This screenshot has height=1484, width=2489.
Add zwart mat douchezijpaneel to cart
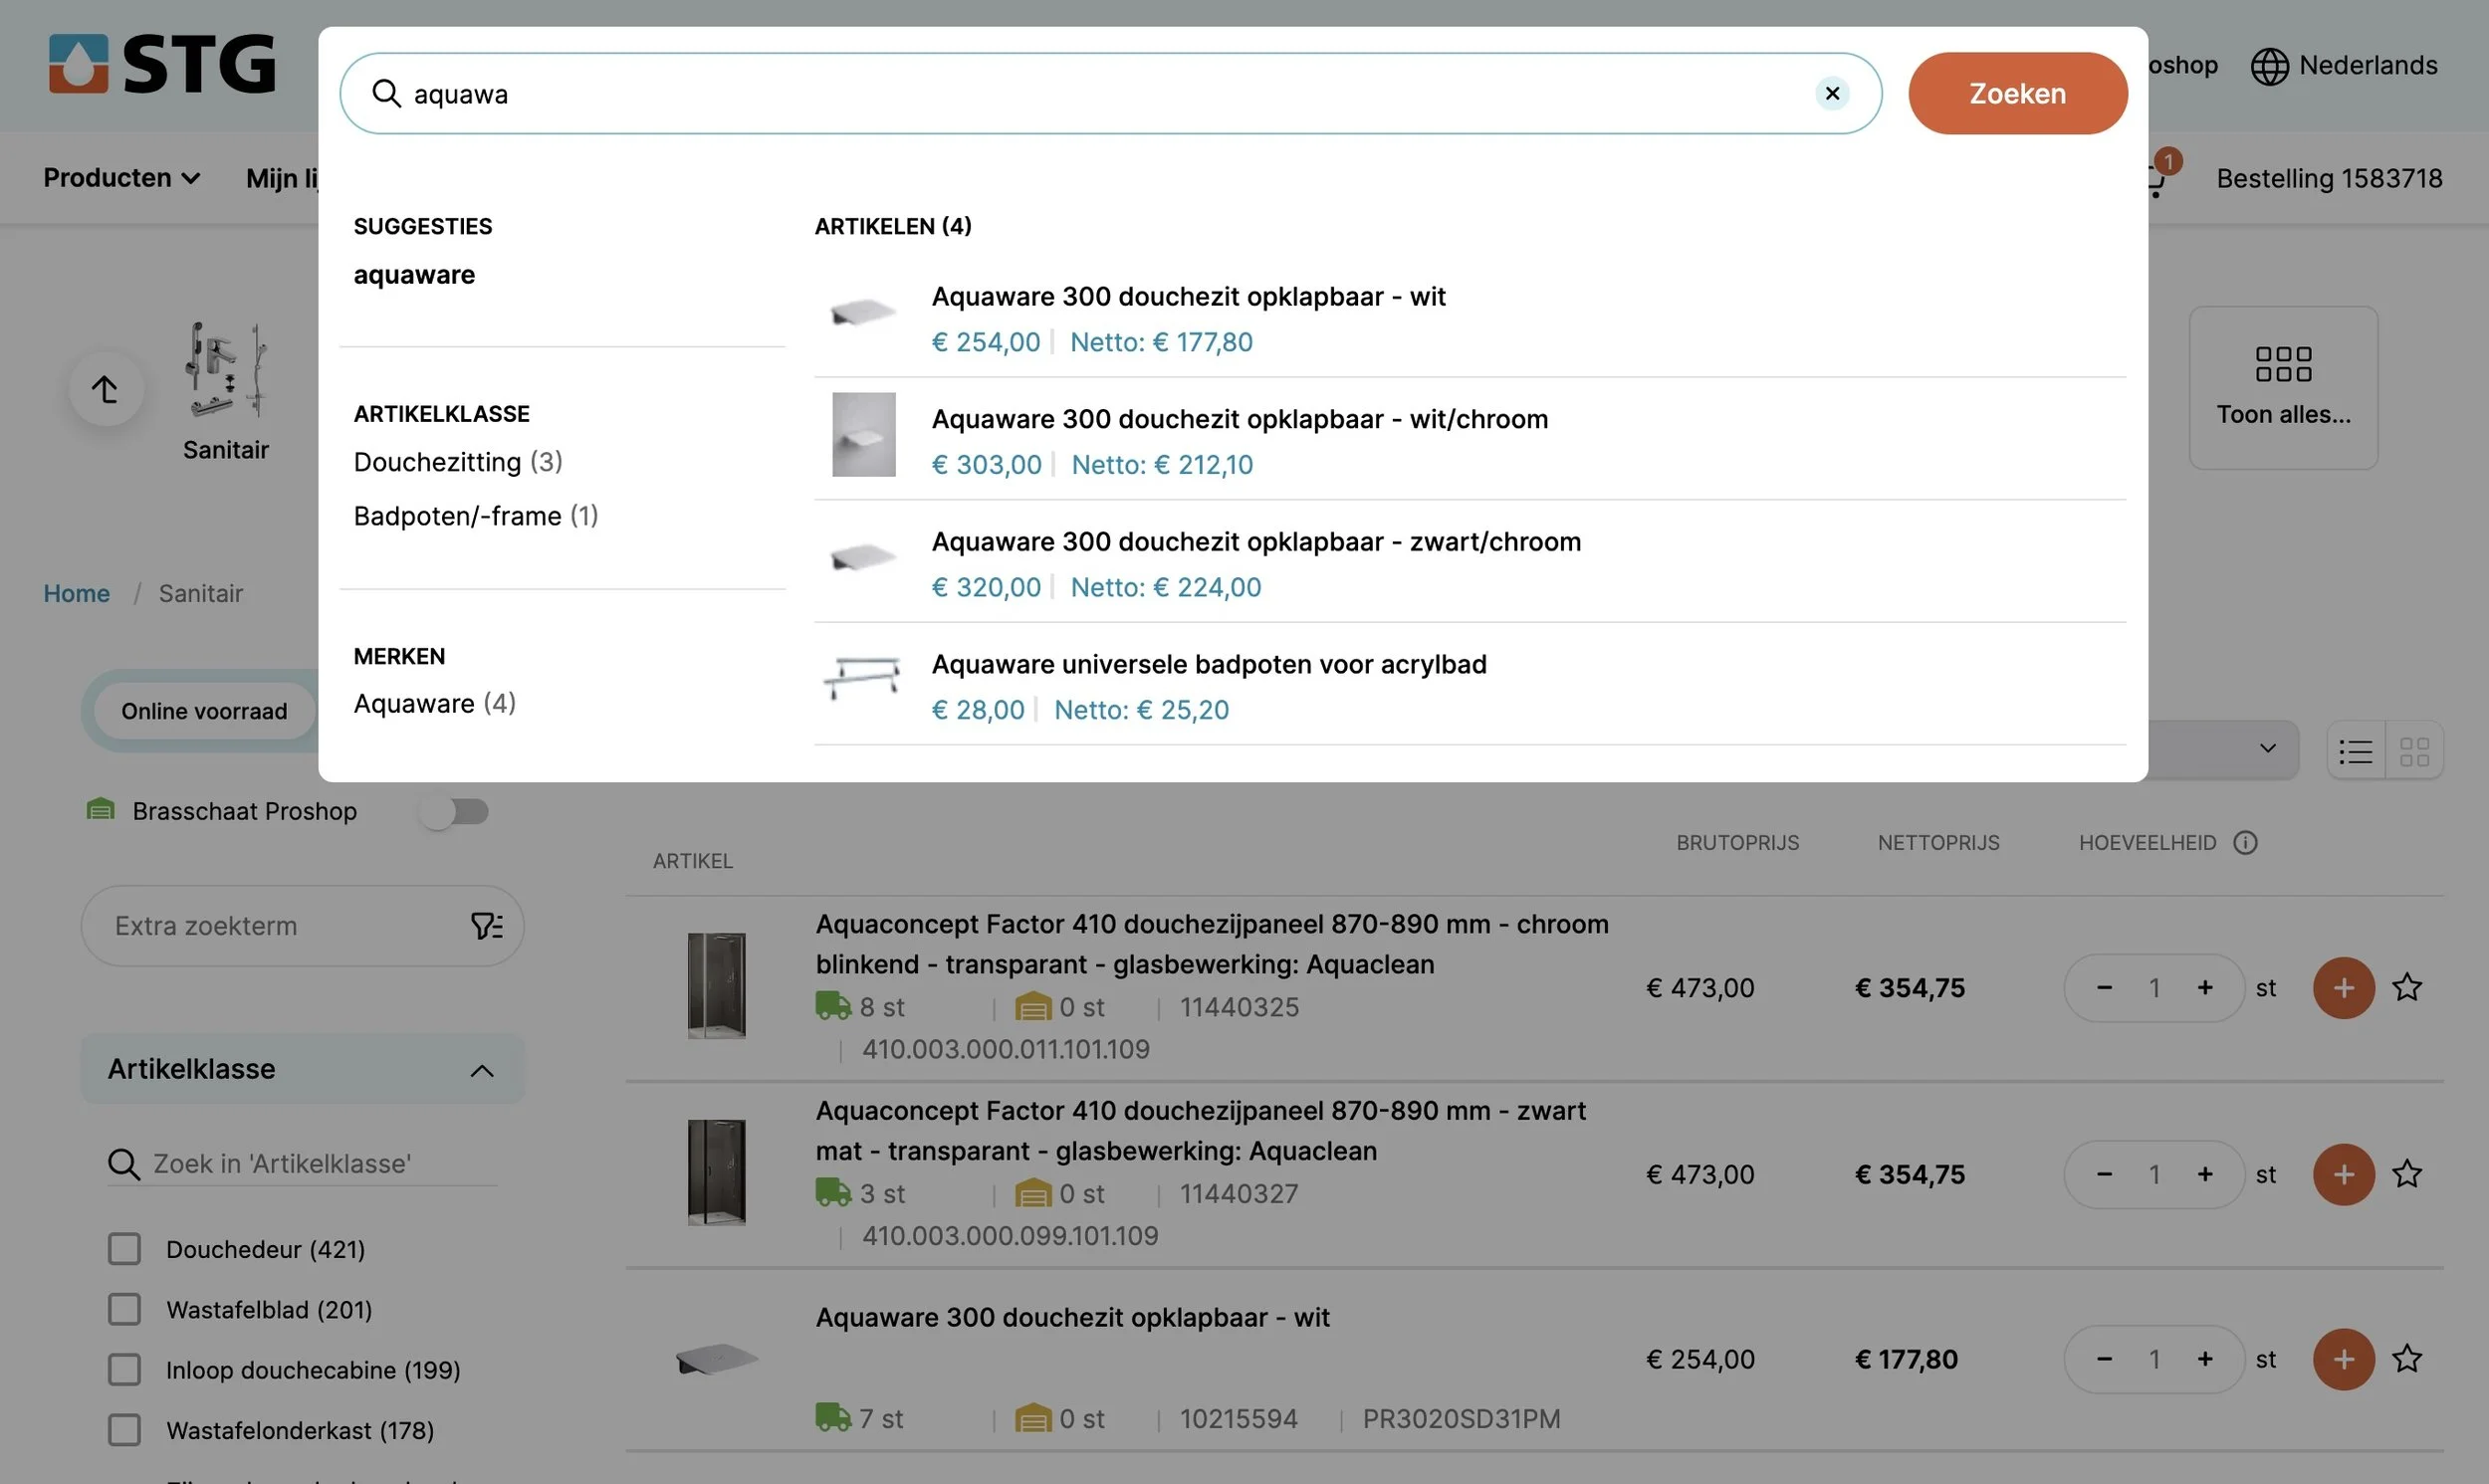click(2343, 1174)
